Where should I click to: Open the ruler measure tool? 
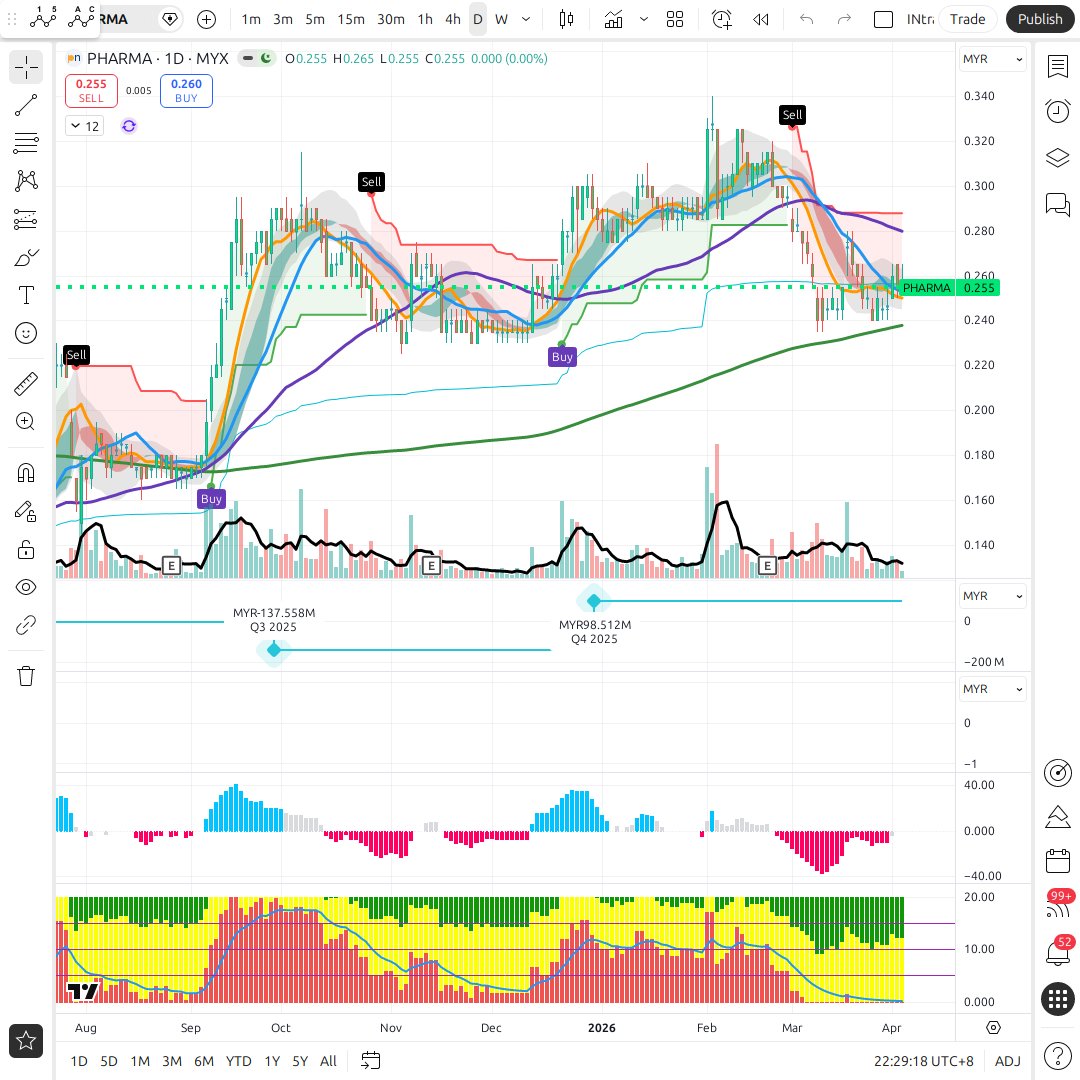26,383
